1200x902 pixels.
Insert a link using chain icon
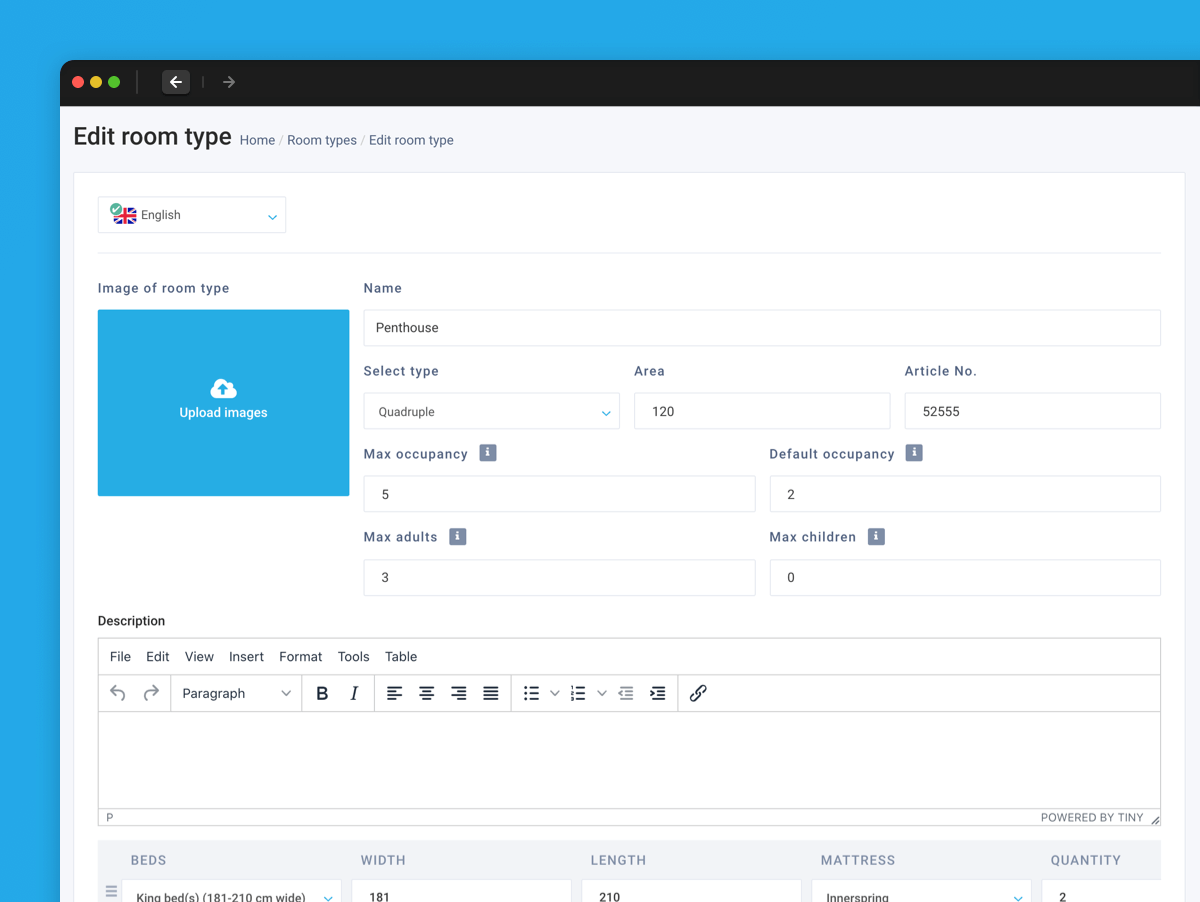click(x=698, y=693)
